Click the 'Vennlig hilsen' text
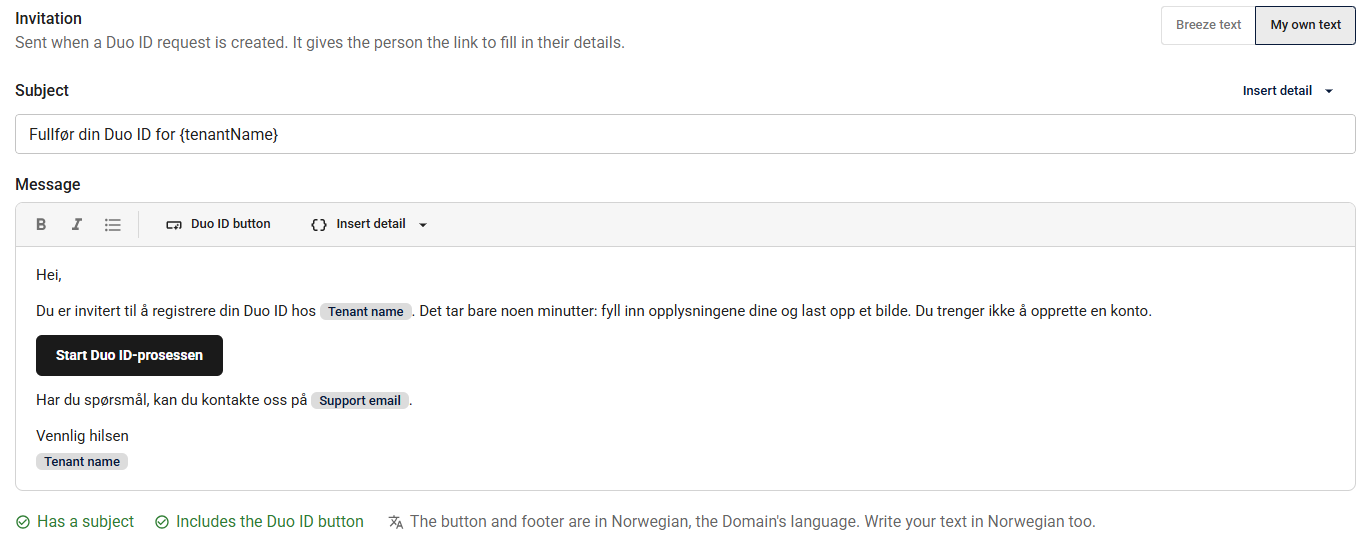Viewport: 1369px width, 542px height. pyautogui.click(x=82, y=436)
